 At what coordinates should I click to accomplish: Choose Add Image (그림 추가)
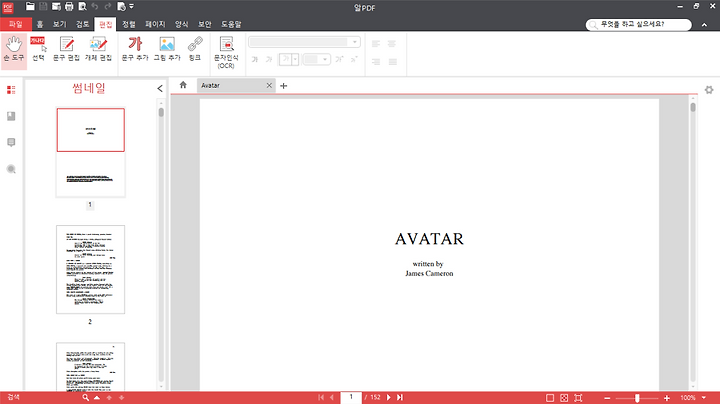point(167,49)
